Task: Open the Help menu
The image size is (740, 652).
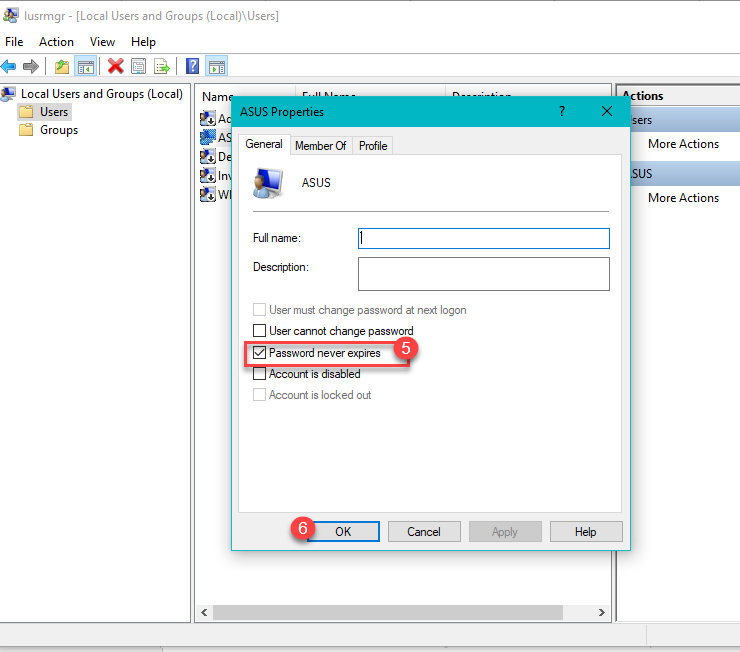Action: click(x=143, y=42)
